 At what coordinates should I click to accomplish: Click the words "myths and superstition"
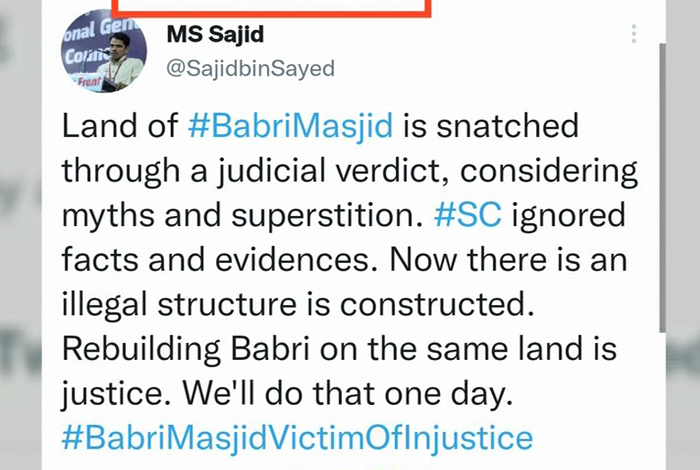point(242,216)
